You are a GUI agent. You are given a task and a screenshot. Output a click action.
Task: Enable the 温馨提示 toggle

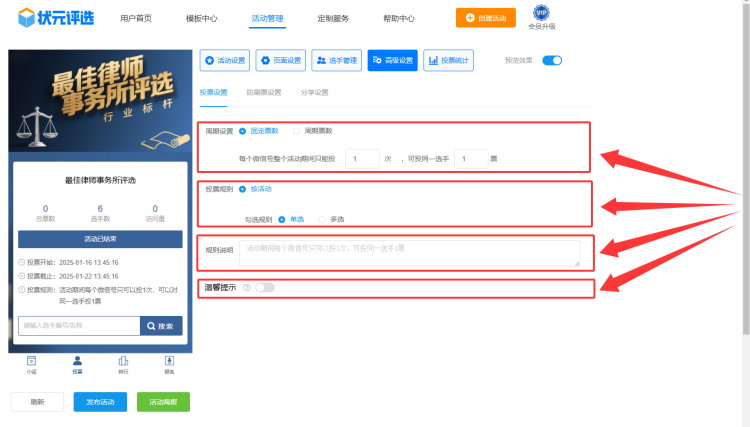point(264,288)
